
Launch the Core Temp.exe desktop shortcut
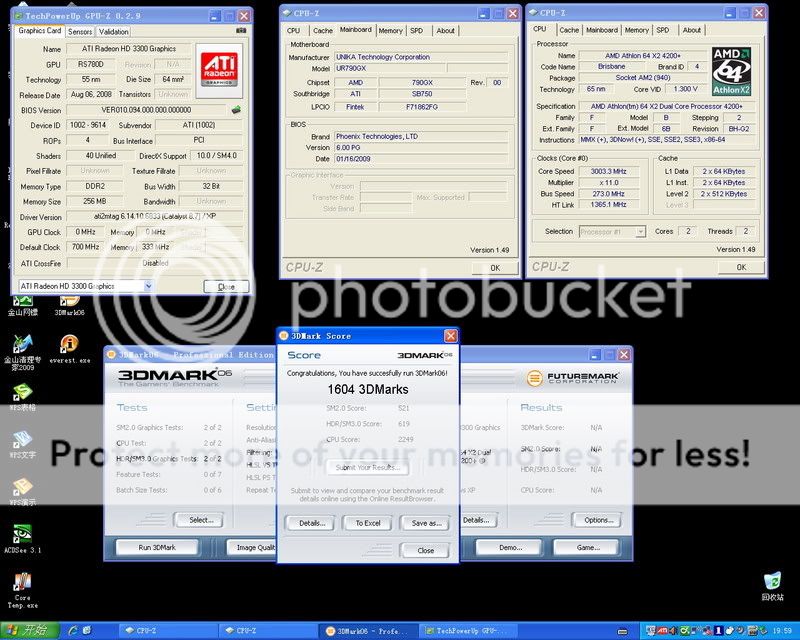click(x=21, y=586)
